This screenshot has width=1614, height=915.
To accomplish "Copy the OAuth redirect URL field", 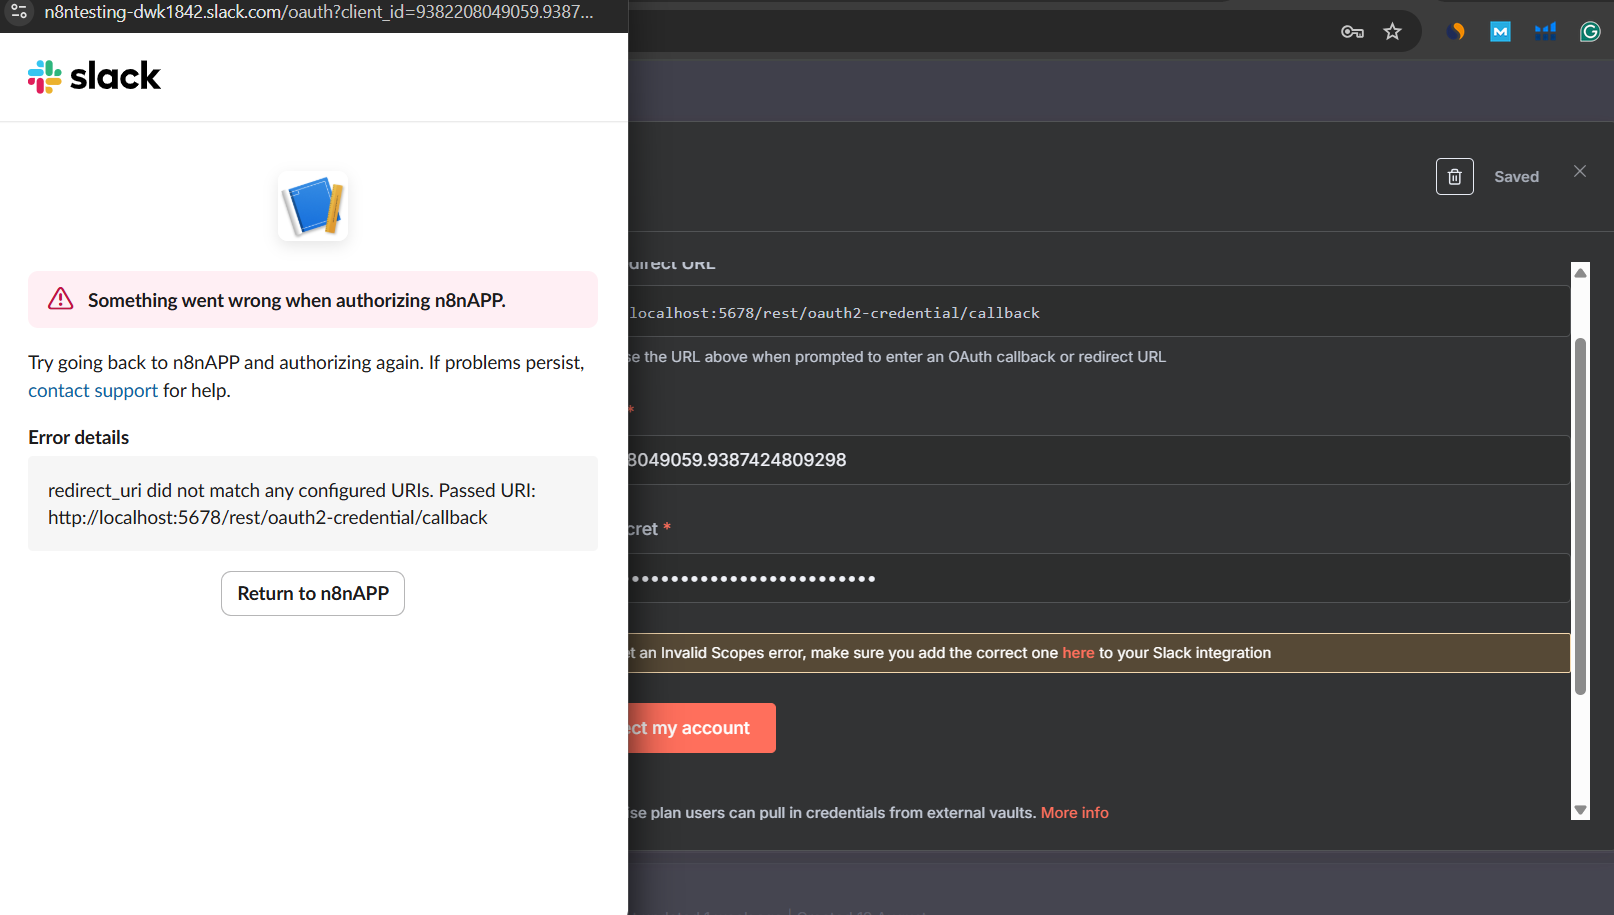I will pyautogui.click(x=1098, y=312).
